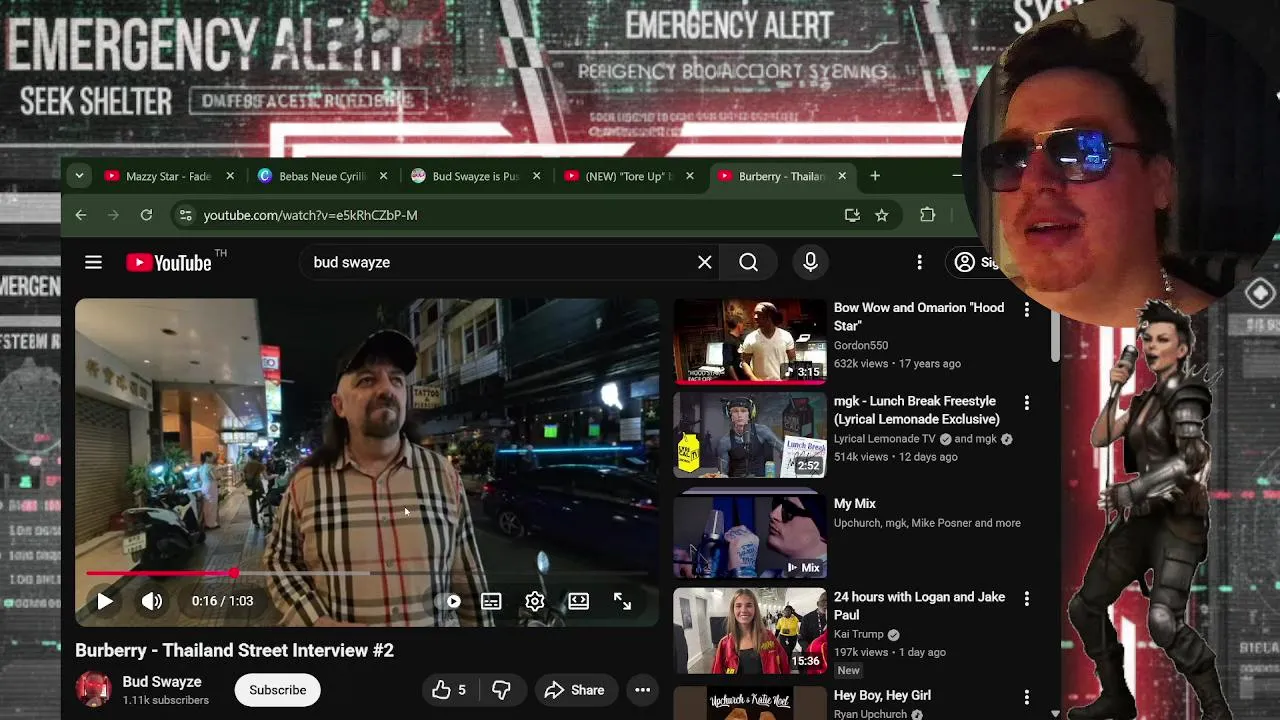Reload the YouTube page
This screenshot has width=1280, height=720.
point(146,215)
